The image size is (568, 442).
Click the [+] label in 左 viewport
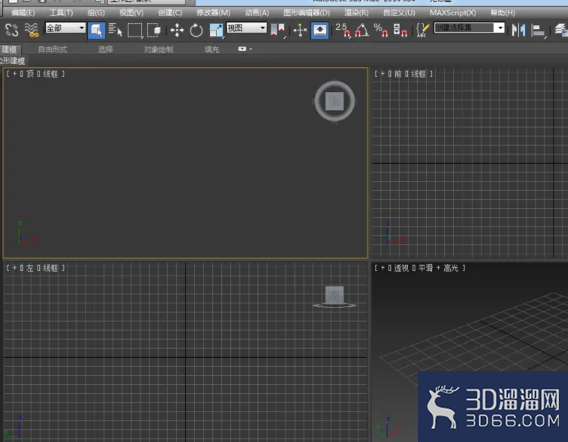pos(14,268)
